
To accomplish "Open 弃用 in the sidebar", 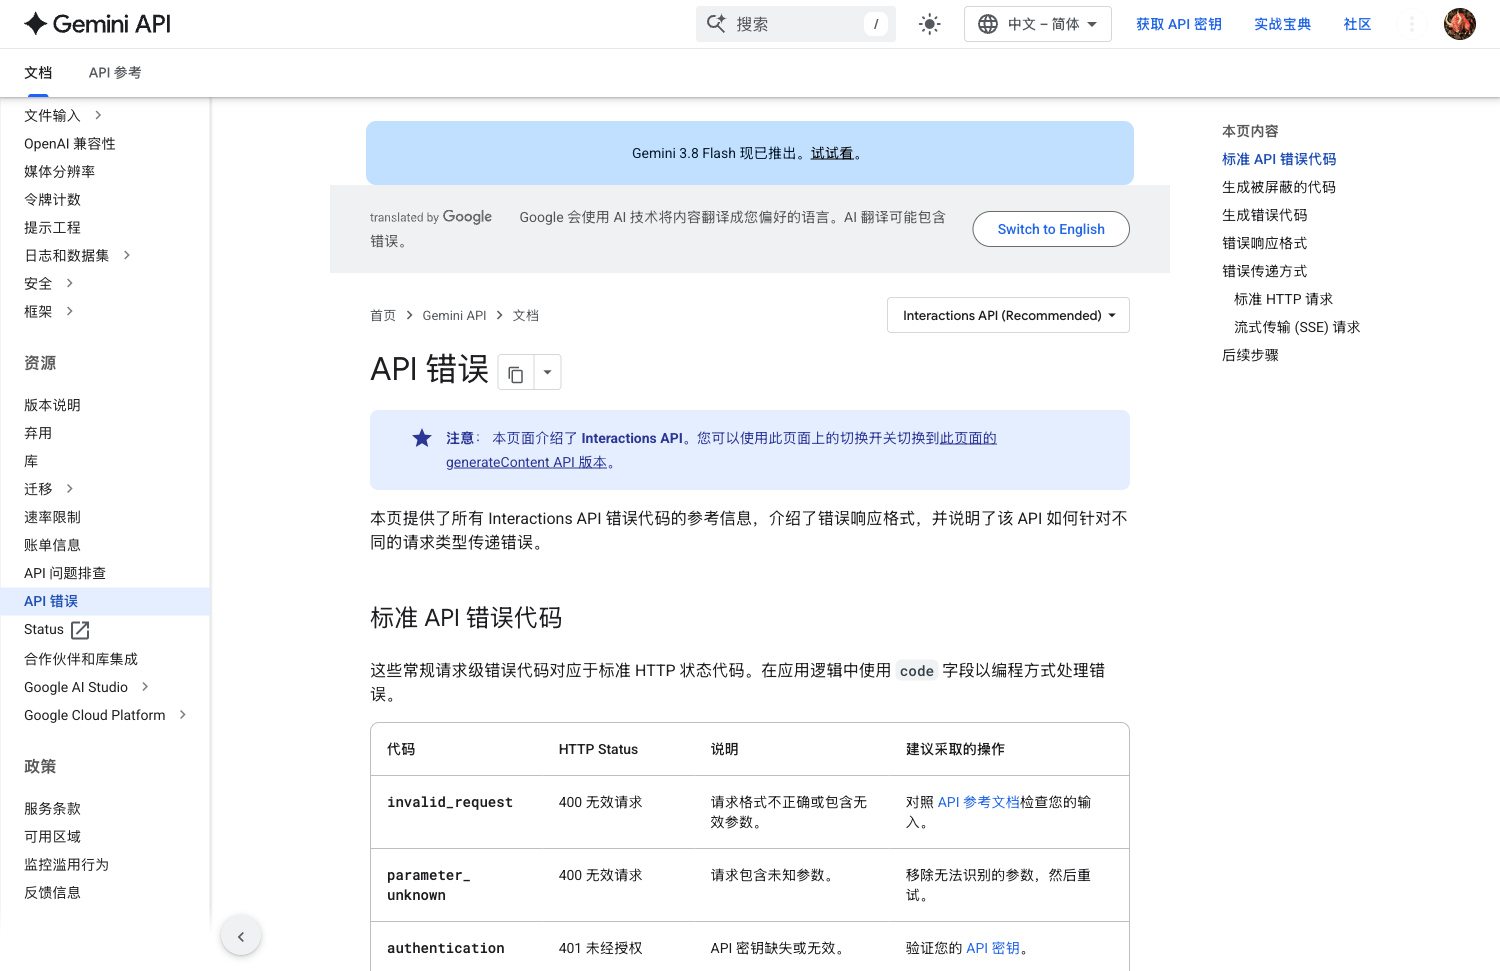I will pos(38,433).
